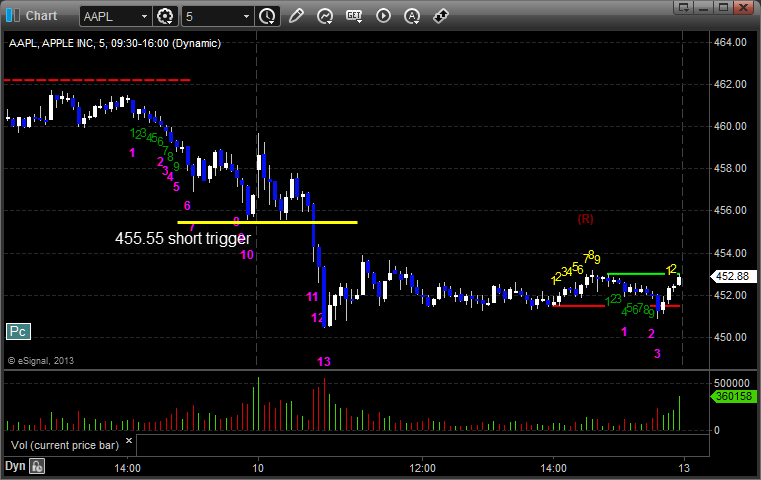Select the Vol (current price bar) label
The height and width of the screenshot is (480, 761).
pyautogui.click(x=65, y=445)
